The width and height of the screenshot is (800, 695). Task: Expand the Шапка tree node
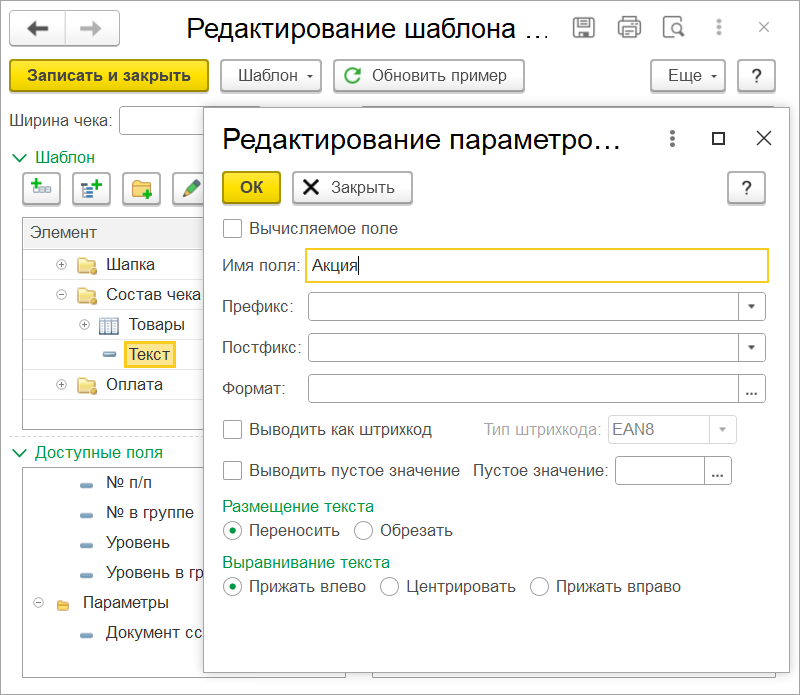click(x=62, y=265)
